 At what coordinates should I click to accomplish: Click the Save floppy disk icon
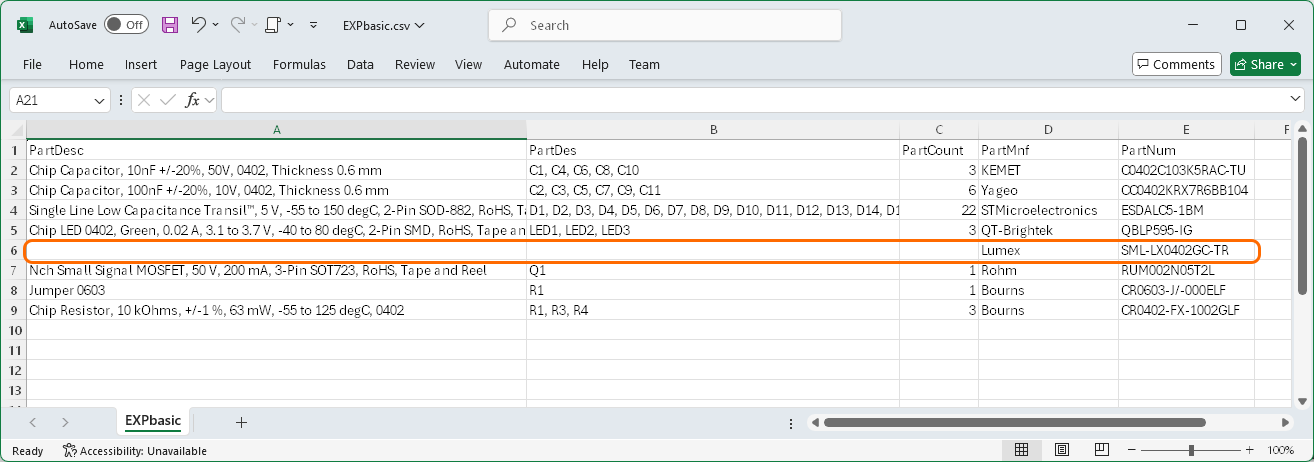tap(170, 24)
